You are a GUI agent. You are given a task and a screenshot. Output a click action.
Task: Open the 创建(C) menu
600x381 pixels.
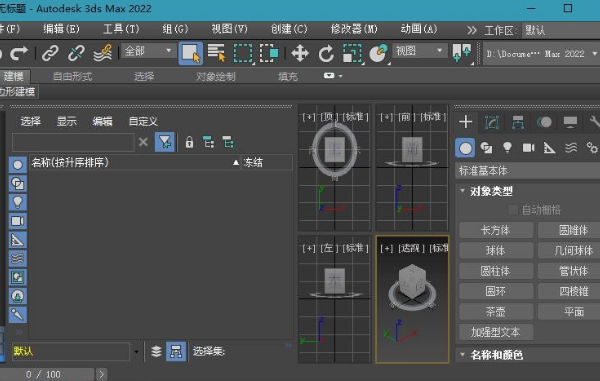point(289,29)
